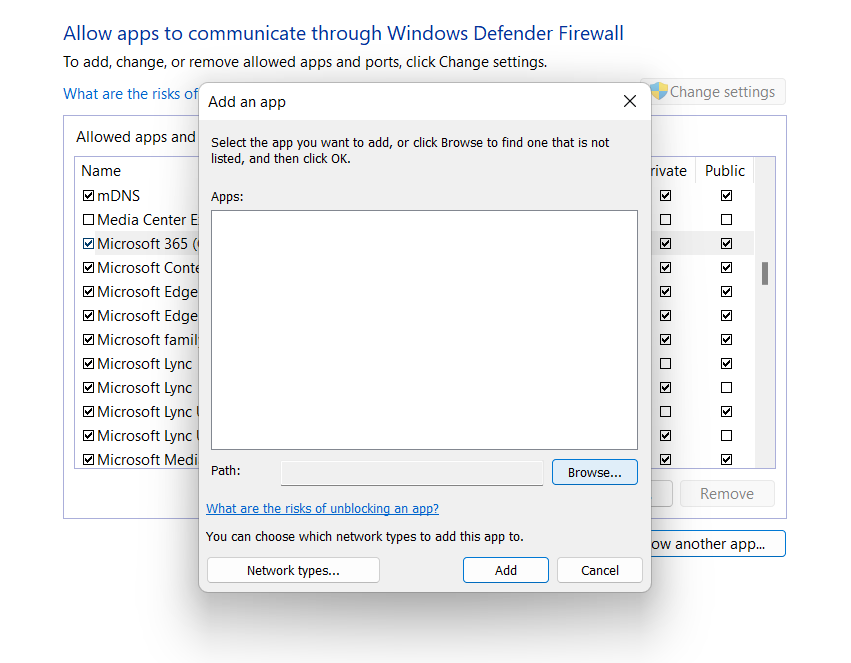
Task: Click the Browse... button
Action: point(594,472)
